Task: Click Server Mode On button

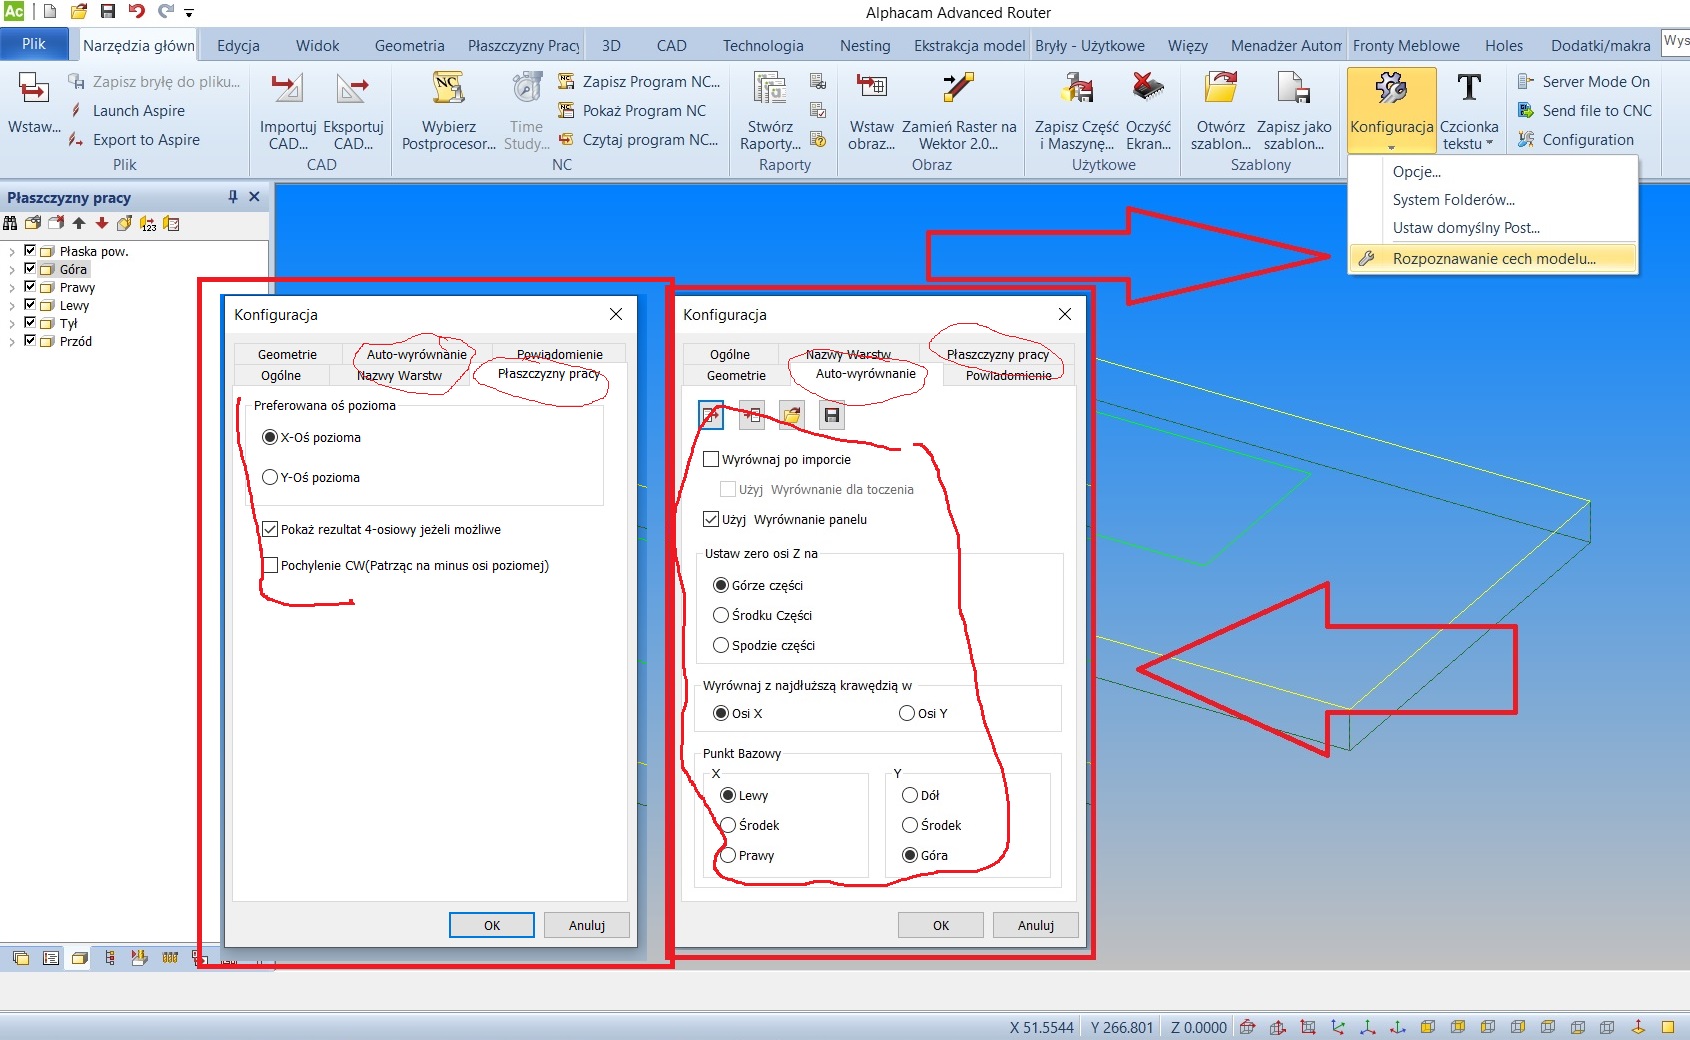Action: point(1583,82)
